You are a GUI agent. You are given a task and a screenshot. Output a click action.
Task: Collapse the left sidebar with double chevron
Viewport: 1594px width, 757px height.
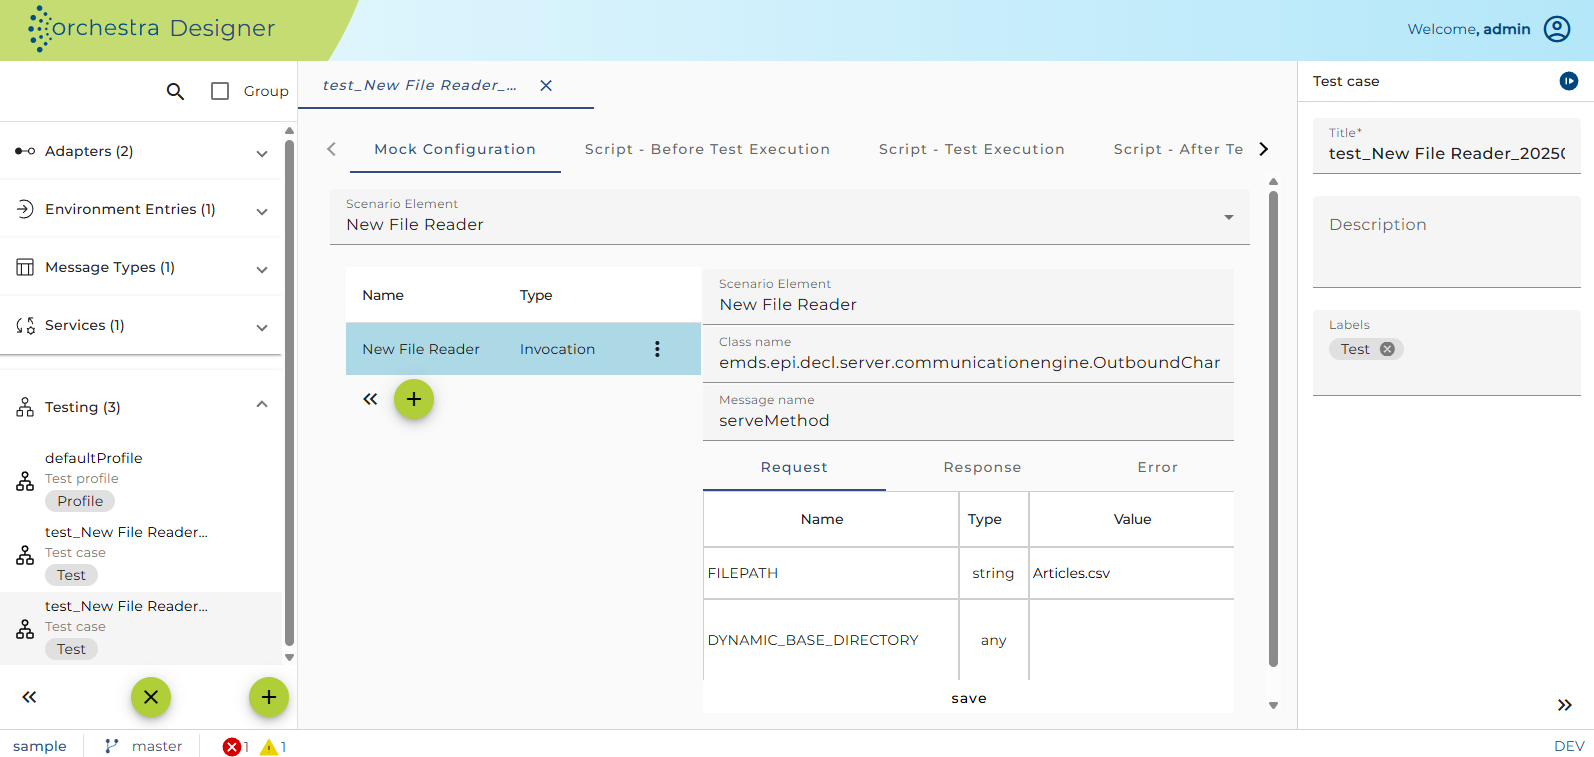coord(29,697)
